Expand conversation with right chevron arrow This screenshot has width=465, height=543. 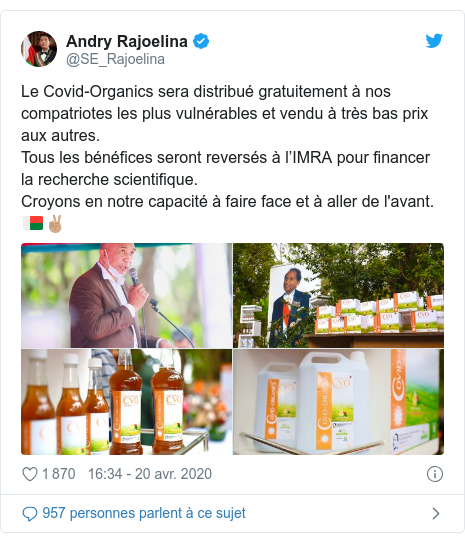436,513
